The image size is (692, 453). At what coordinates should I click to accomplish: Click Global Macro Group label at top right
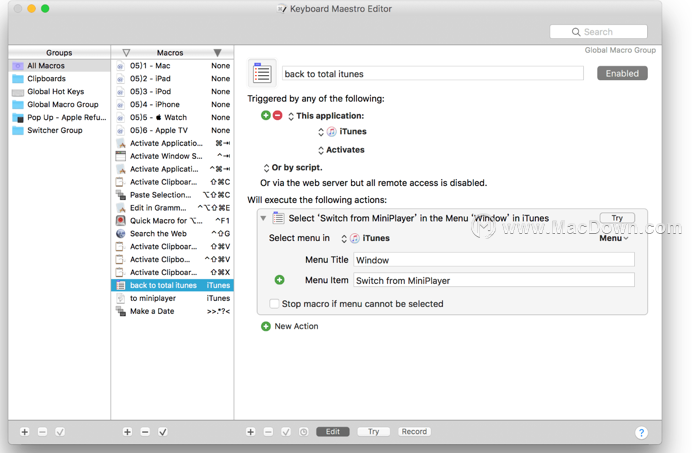(620, 50)
